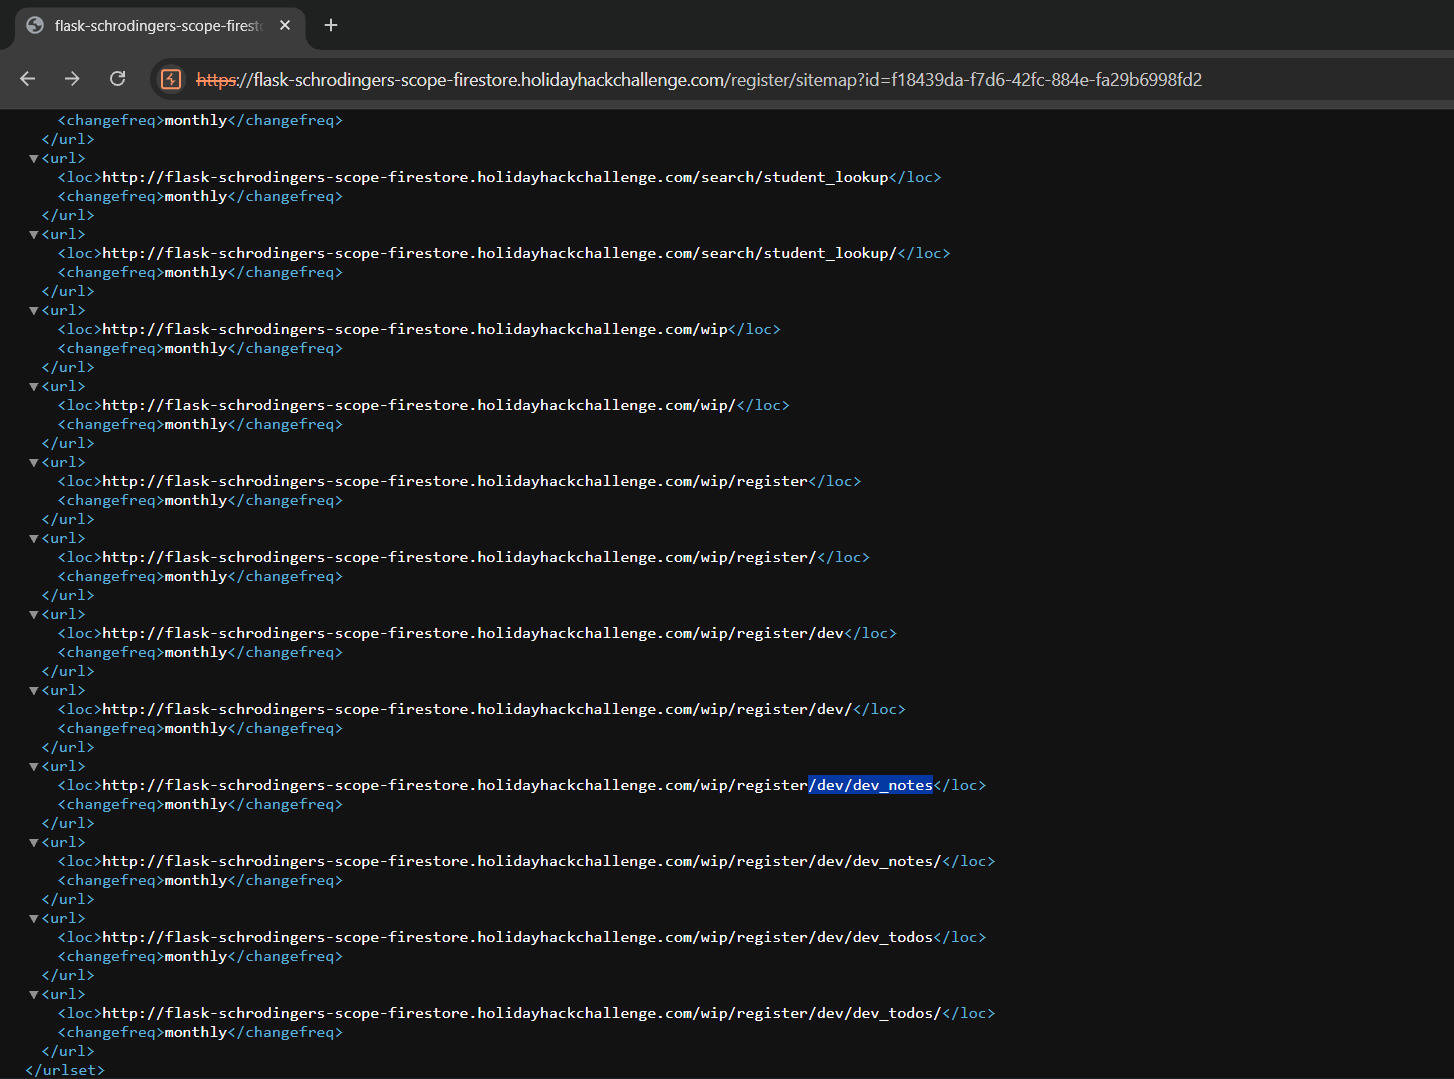The height and width of the screenshot is (1079, 1454).
Task: Click the dev_todos URL text without trailing slash
Action: pos(517,937)
